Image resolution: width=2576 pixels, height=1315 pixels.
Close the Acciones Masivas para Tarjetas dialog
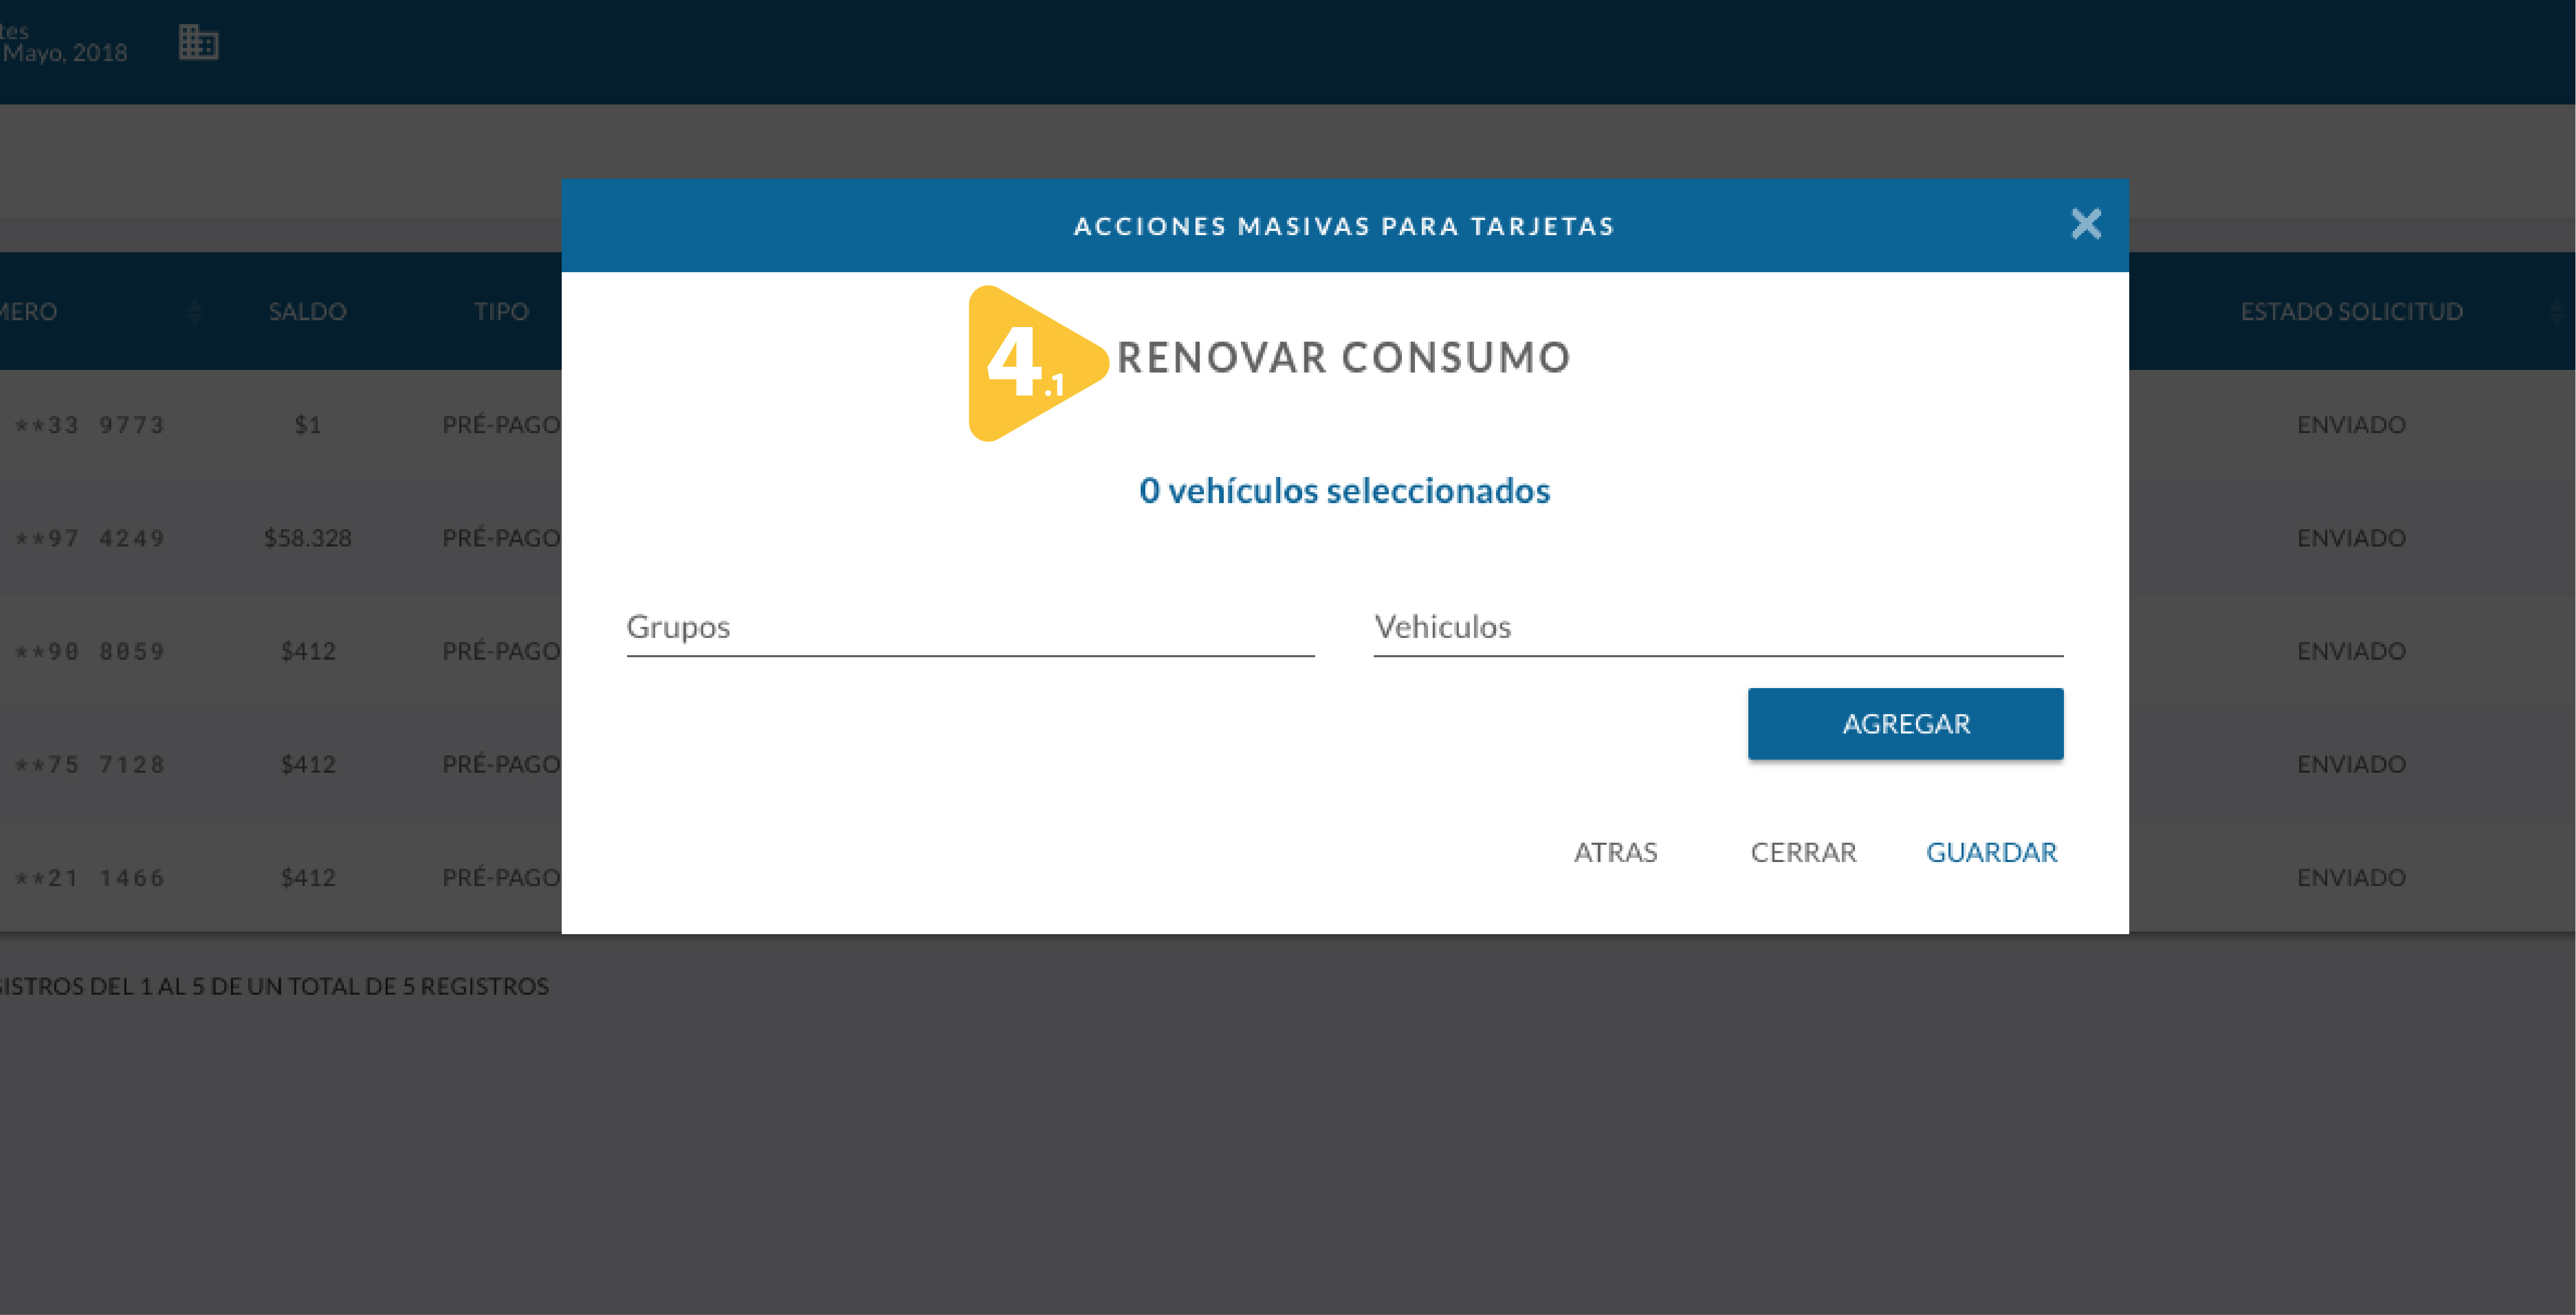click(2085, 224)
